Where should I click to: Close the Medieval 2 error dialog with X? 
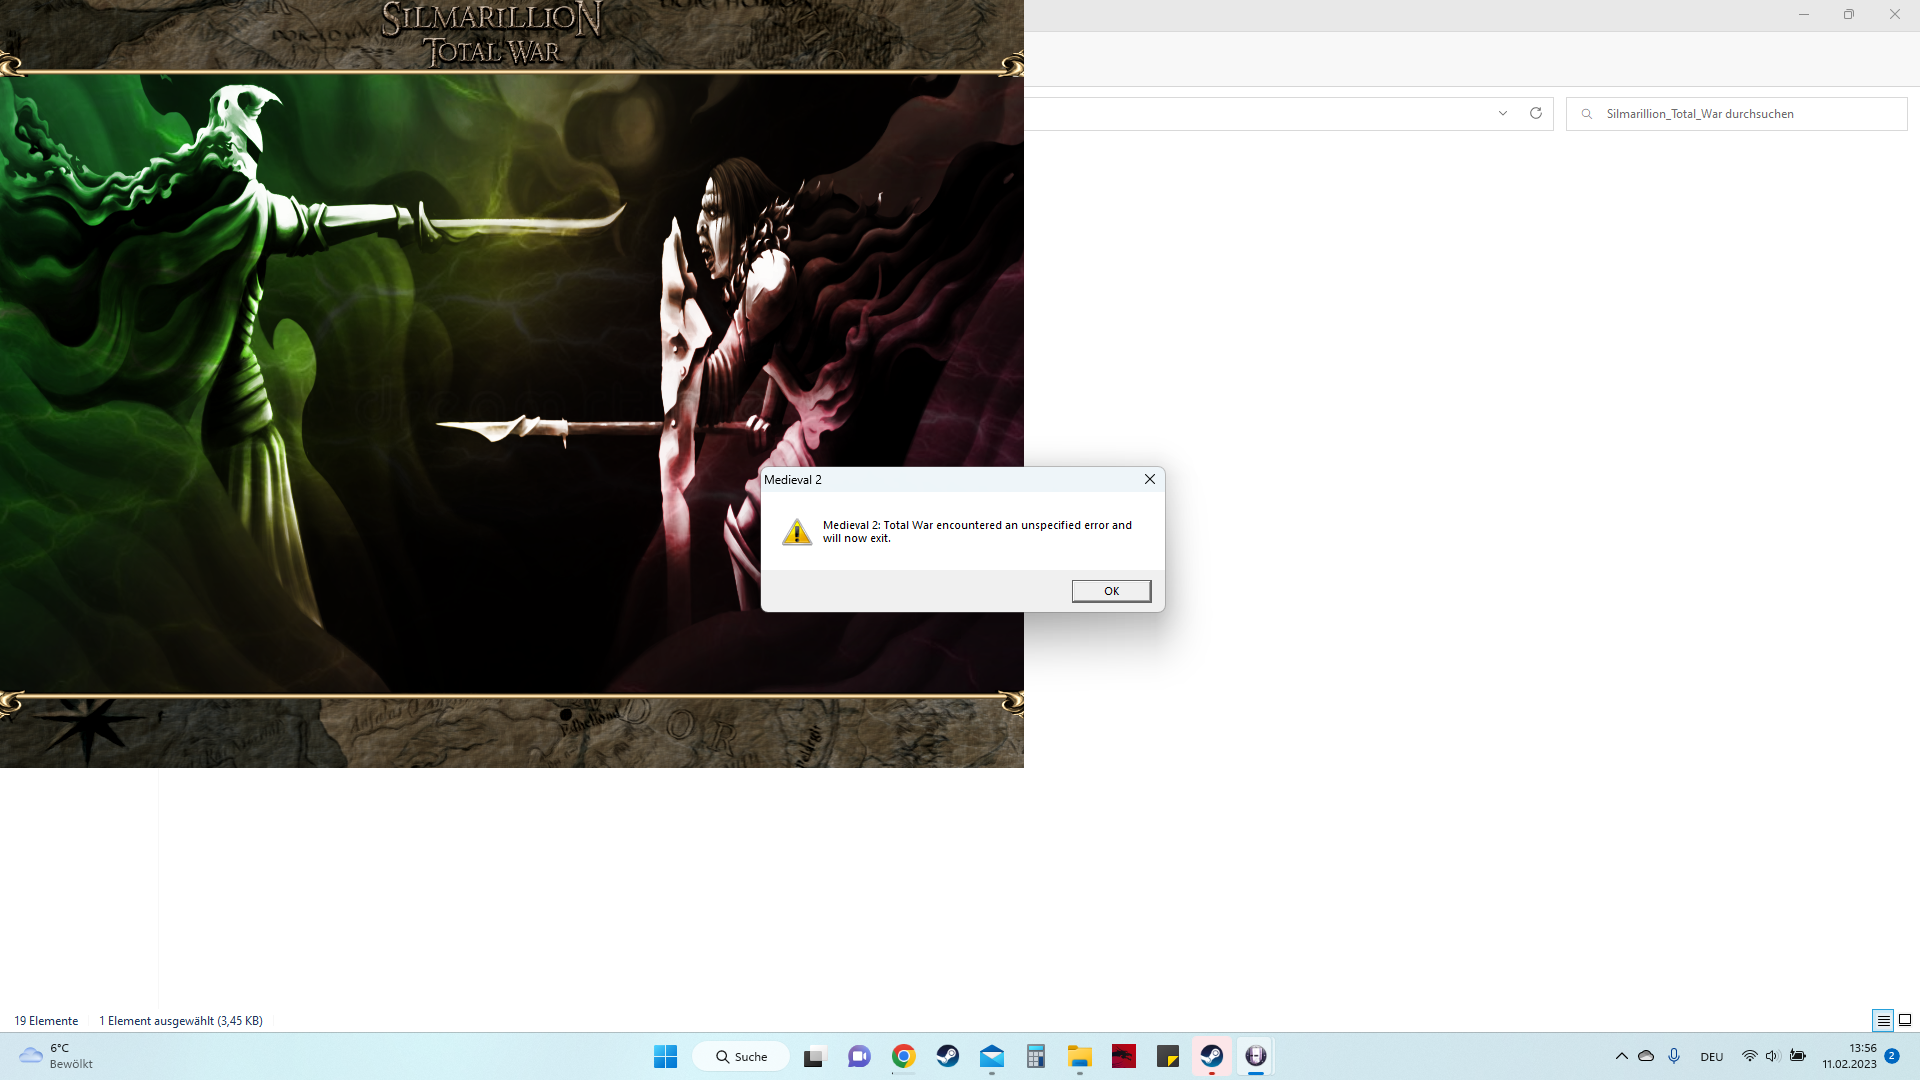(x=1150, y=479)
